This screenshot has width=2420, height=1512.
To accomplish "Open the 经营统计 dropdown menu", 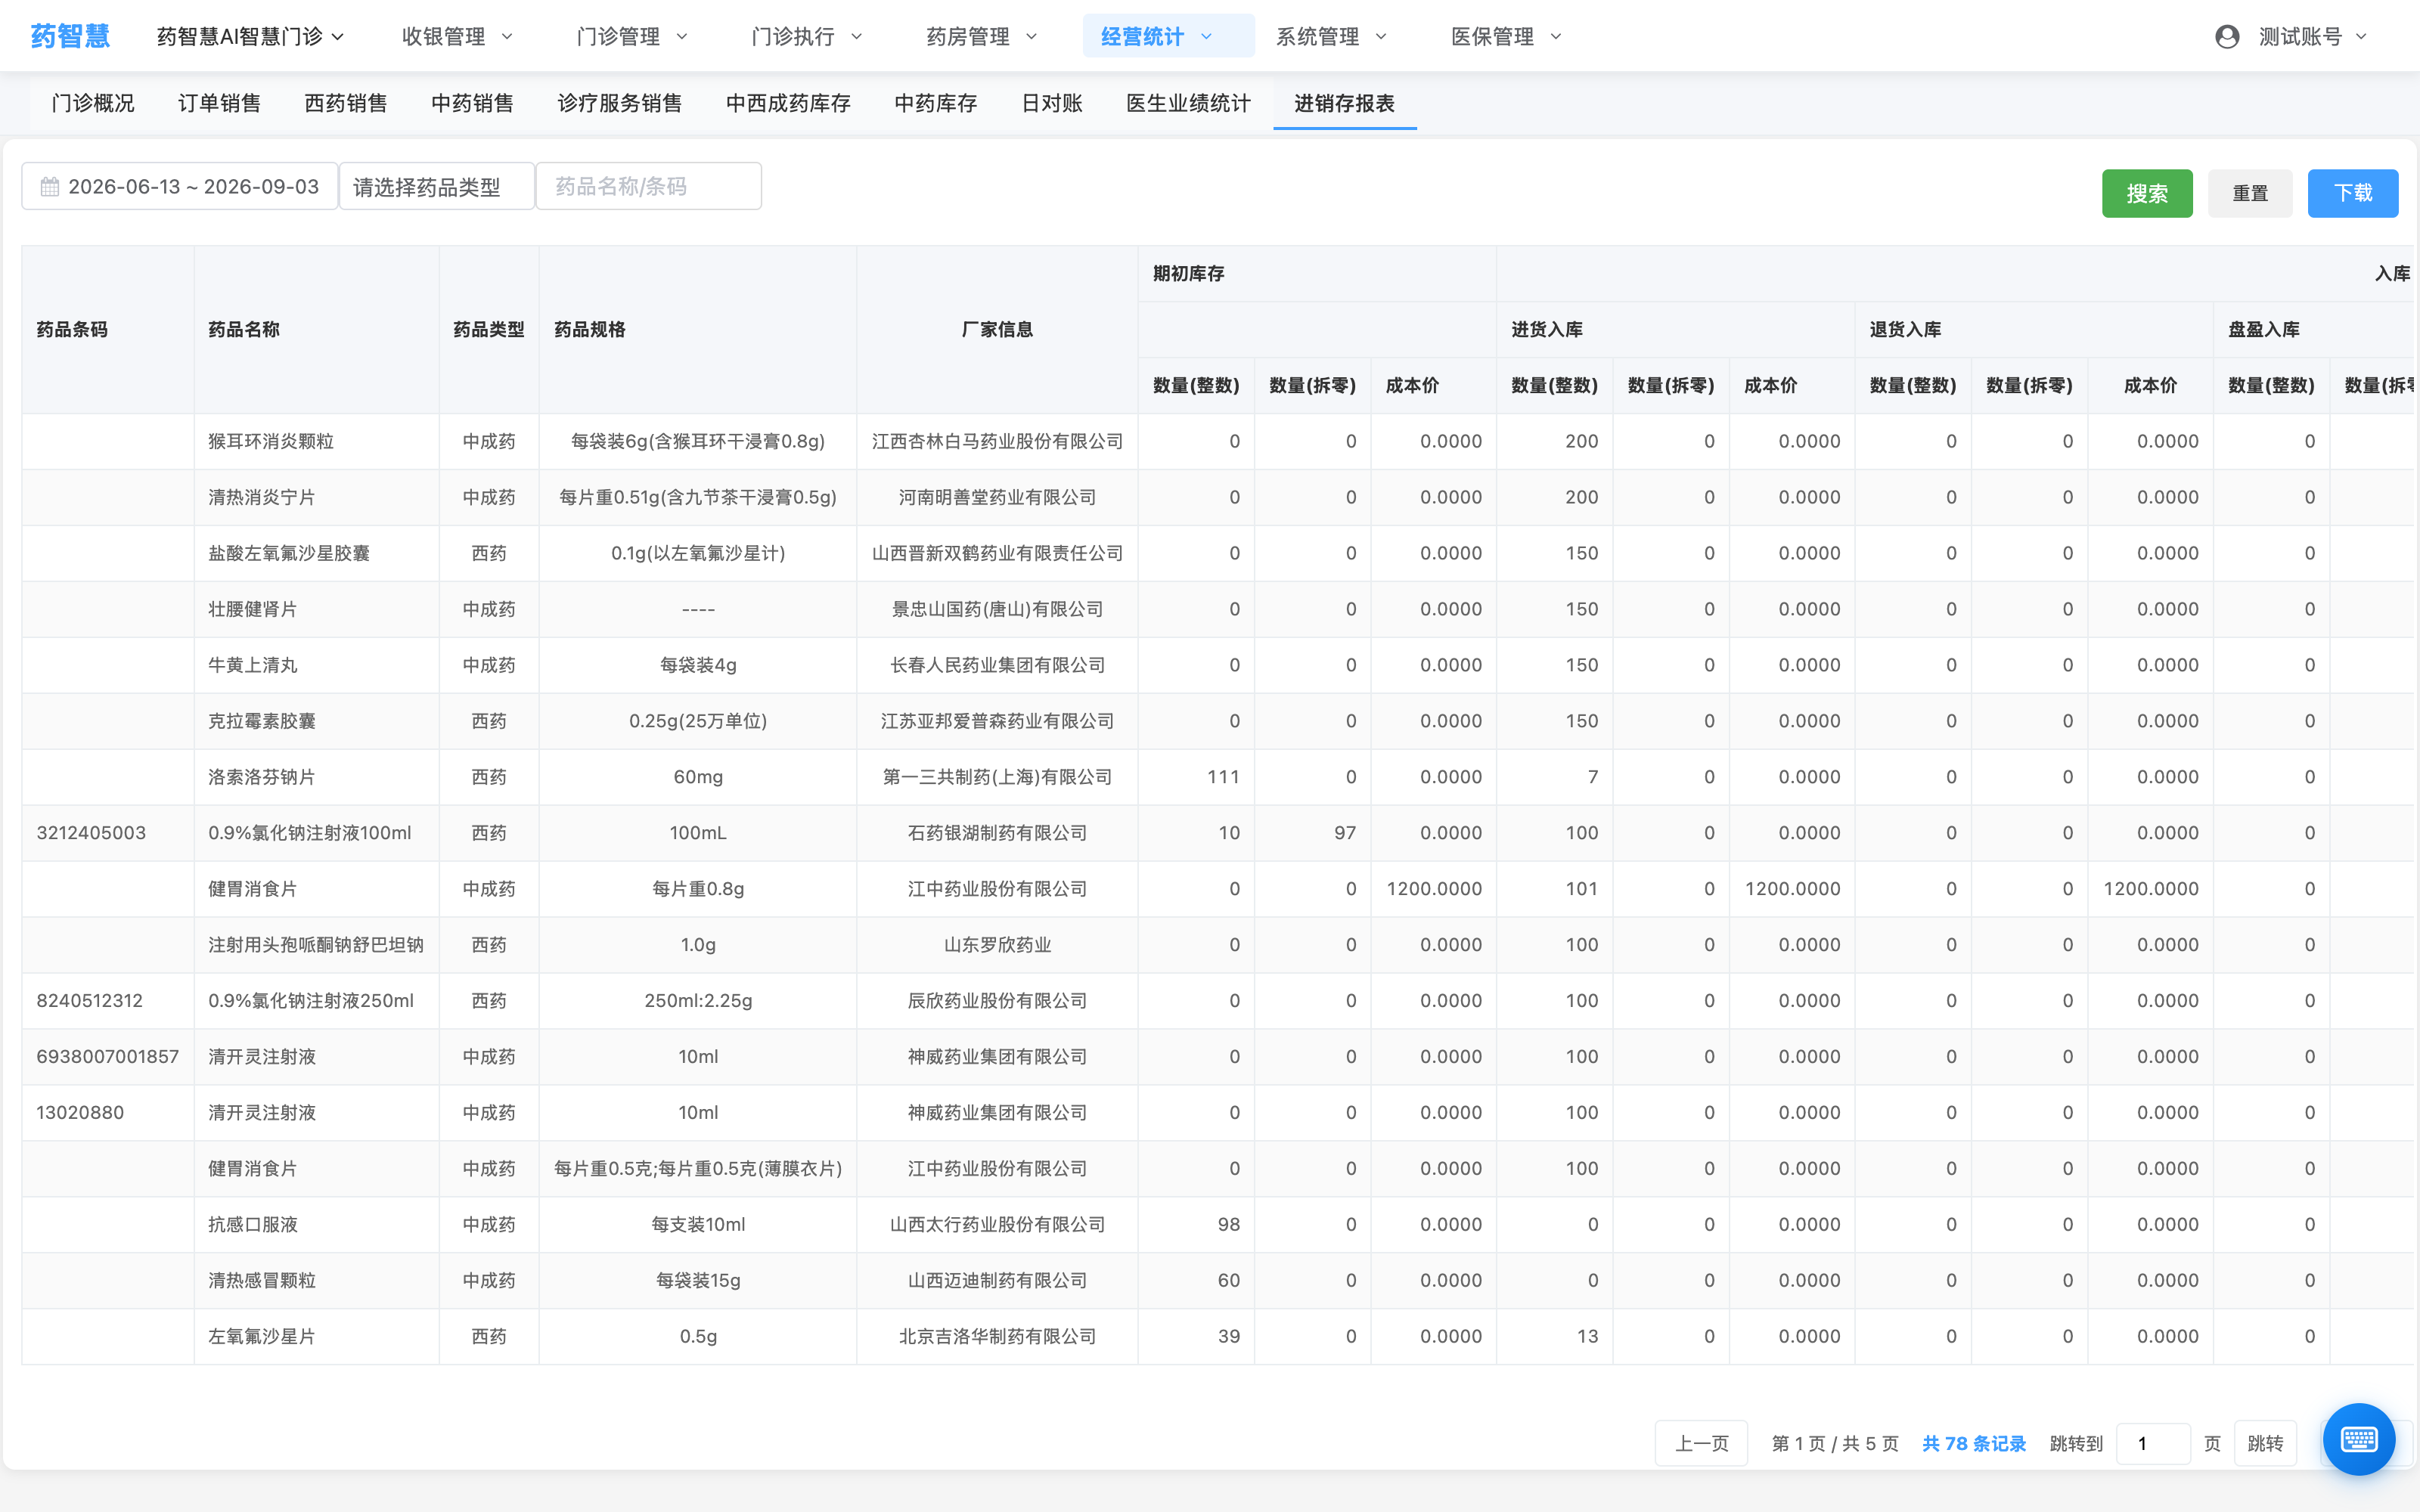I will pos(1168,36).
